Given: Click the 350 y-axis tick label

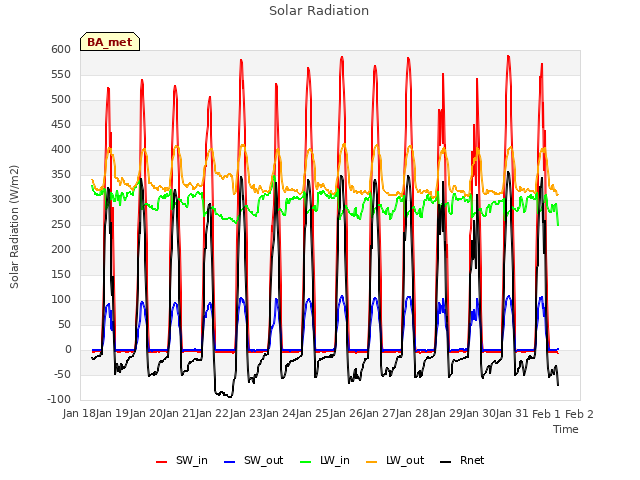Looking at the screenshot, I should tap(61, 175).
